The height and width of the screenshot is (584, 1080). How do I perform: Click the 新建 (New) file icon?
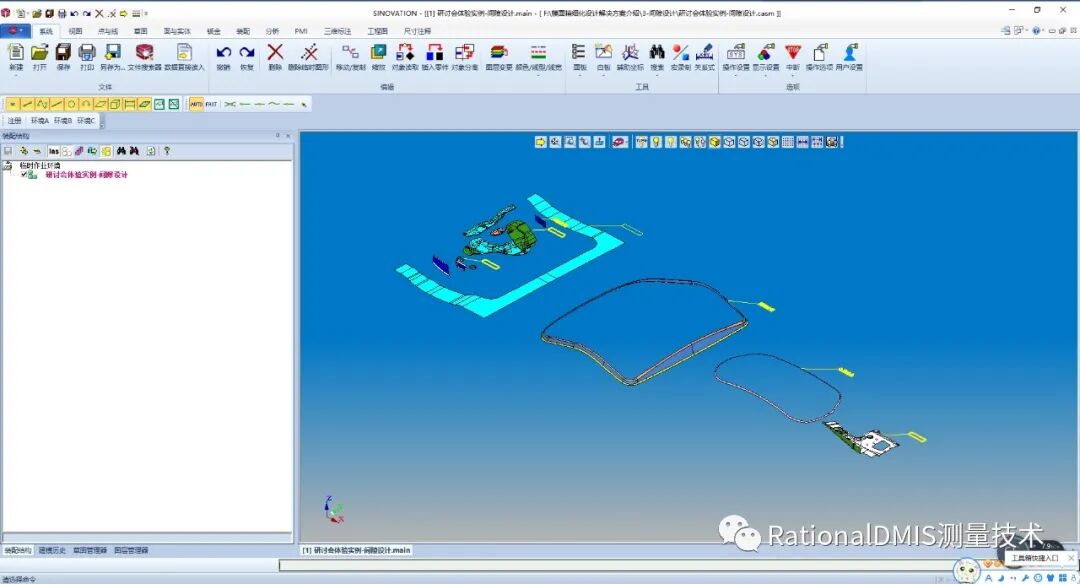16,52
